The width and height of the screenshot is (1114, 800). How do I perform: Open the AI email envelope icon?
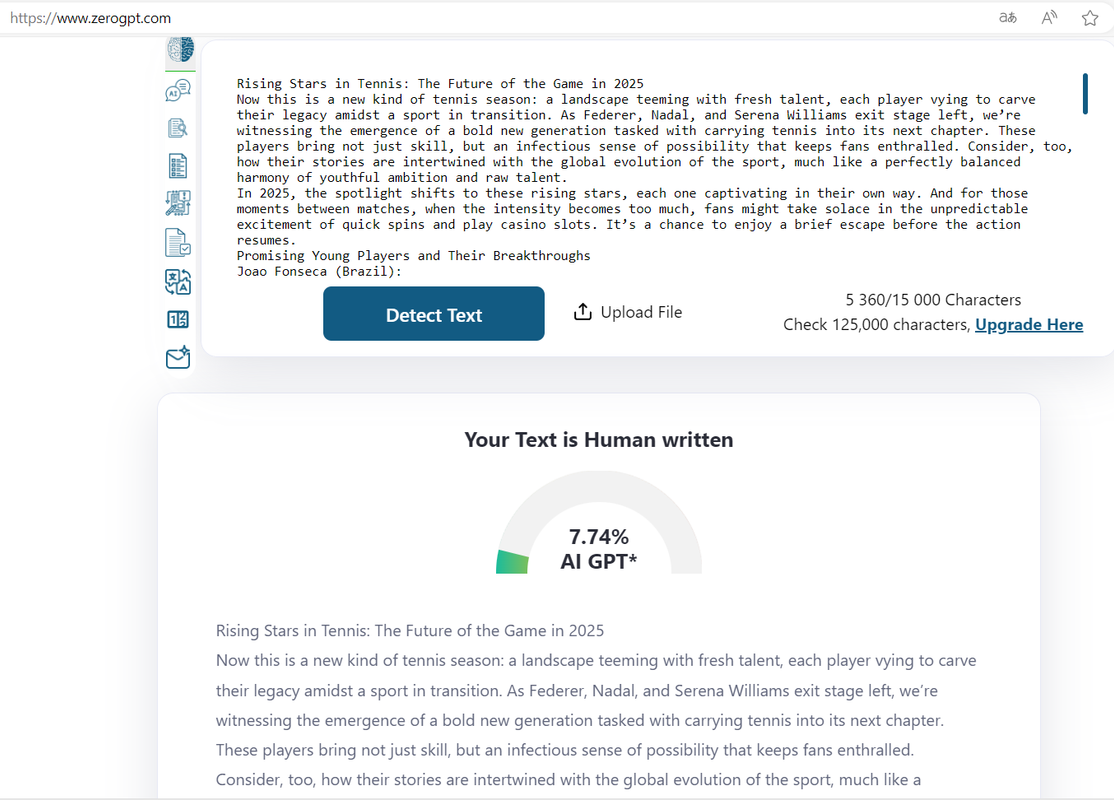click(x=178, y=357)
